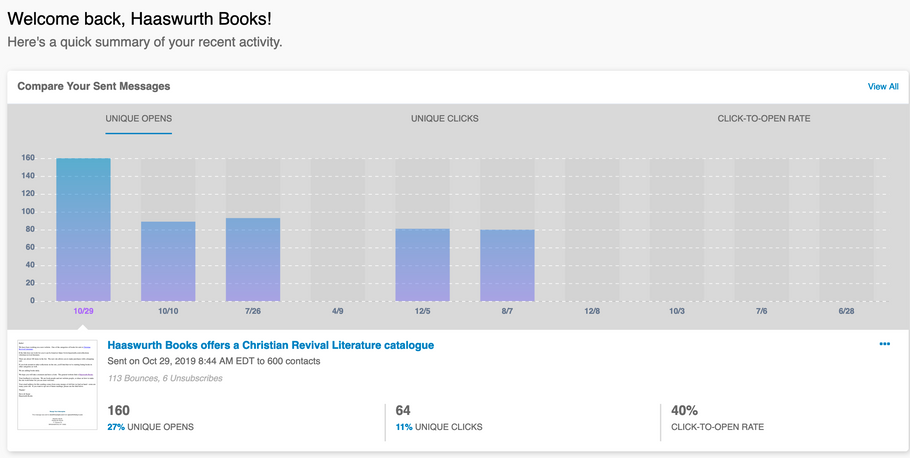Click the 10/3 empty chart column
Image resolution: width=910 pixels, height=458 pixels.
click(x=677, y=230)
